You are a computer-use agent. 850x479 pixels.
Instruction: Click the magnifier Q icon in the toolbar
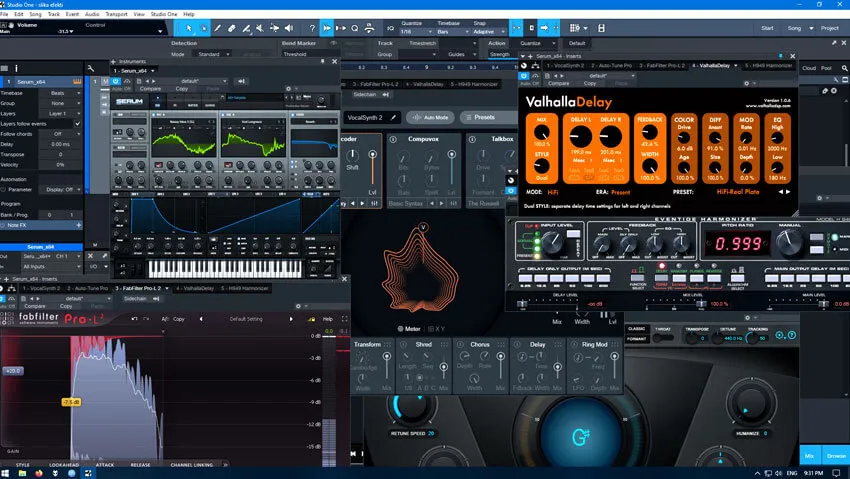(x=355, y=28)
